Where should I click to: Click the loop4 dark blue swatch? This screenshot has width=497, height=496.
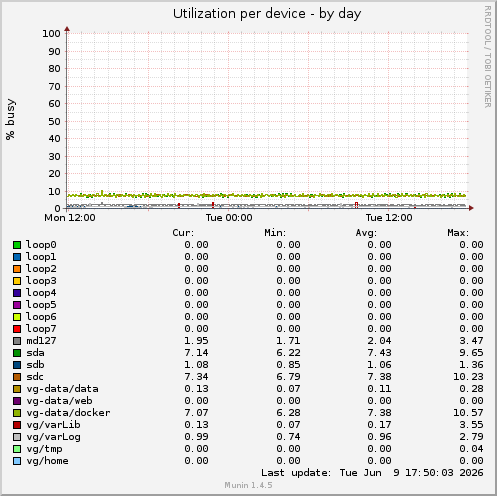click(x=17, y=293)
